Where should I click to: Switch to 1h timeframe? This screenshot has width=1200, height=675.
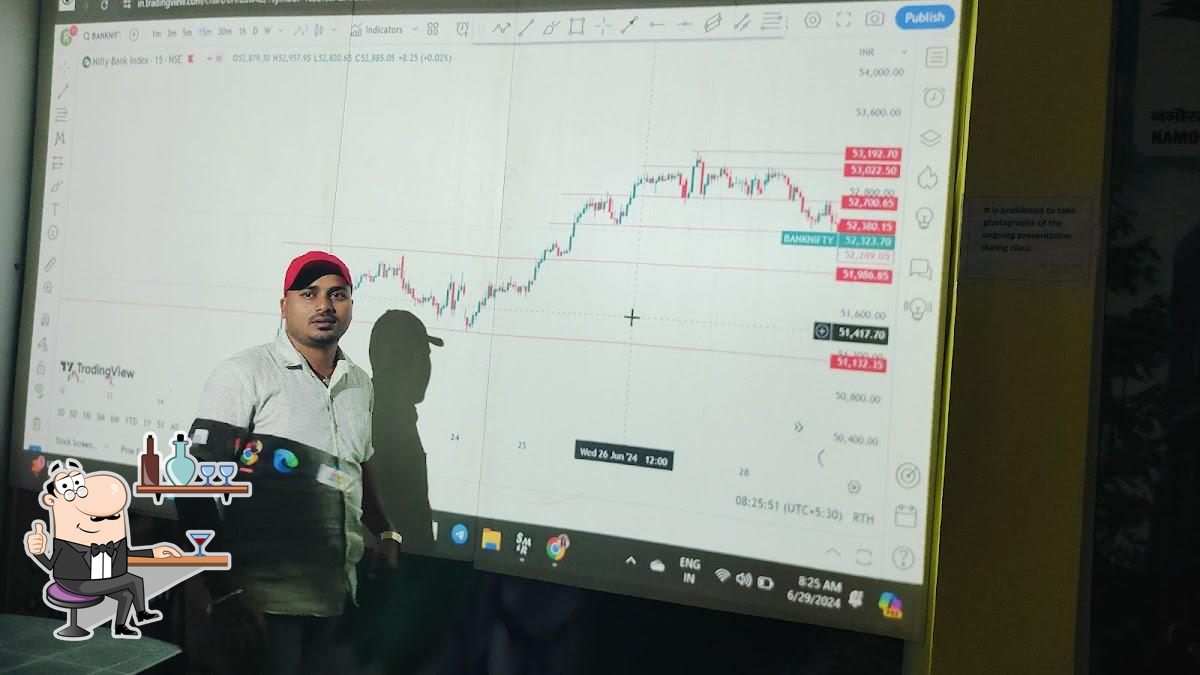pyautogui.click(x=242, y=32)
